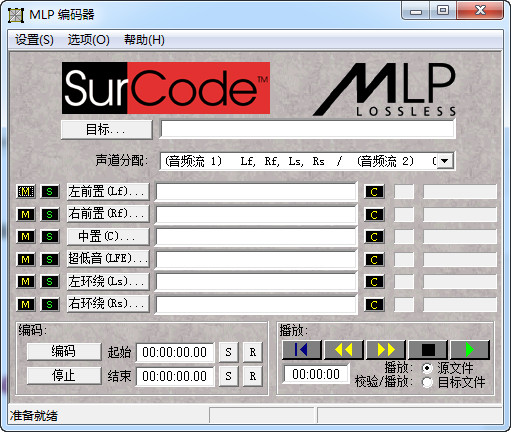This screenshot has width=511, height=432.
Task: Click the 超低音 file path field
Action: (256, 259)
